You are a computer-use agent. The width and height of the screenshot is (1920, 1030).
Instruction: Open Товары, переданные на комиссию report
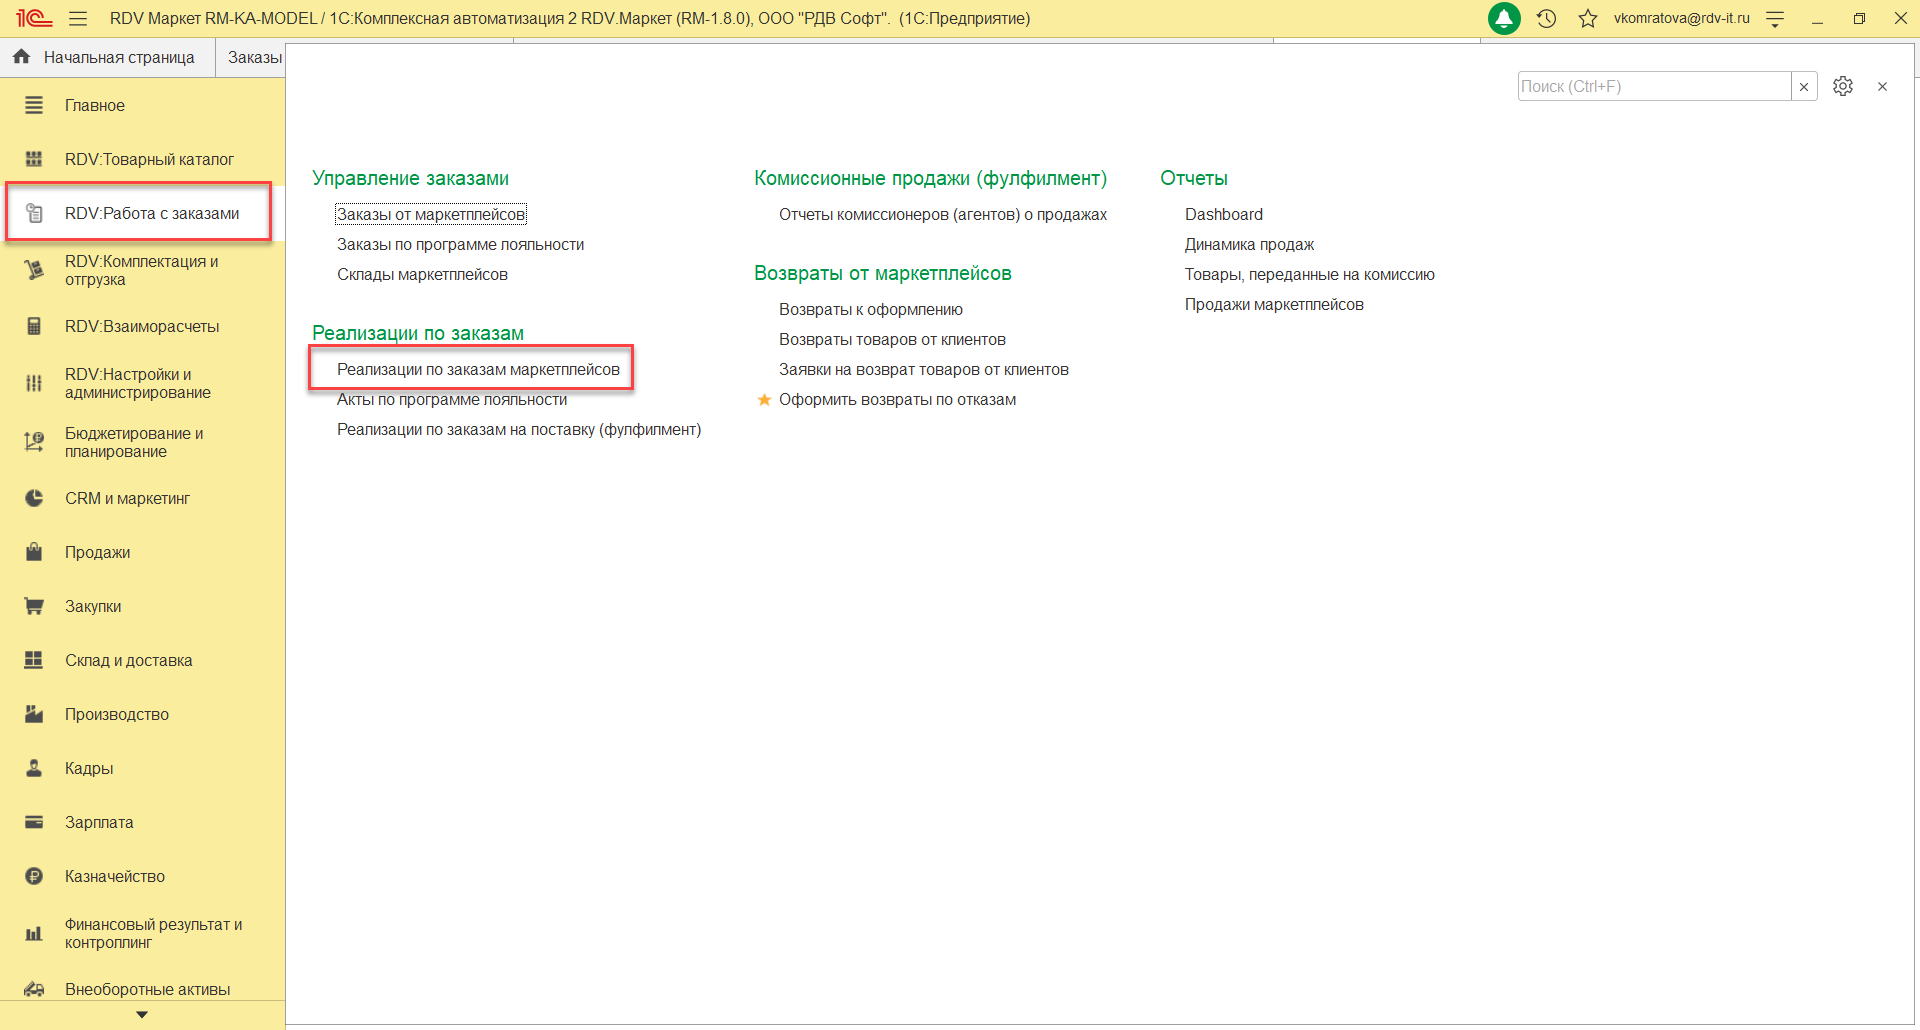(x=1310, y=274)
